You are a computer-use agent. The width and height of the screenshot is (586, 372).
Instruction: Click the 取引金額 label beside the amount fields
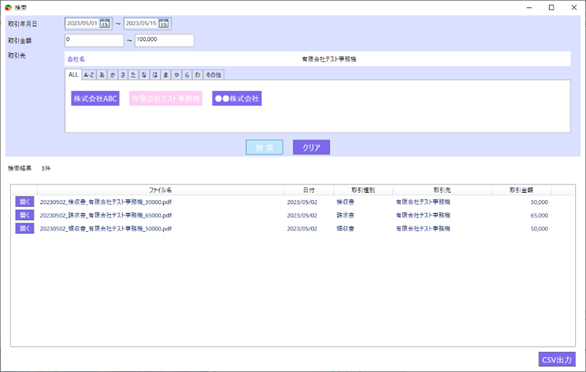(20, 41)
